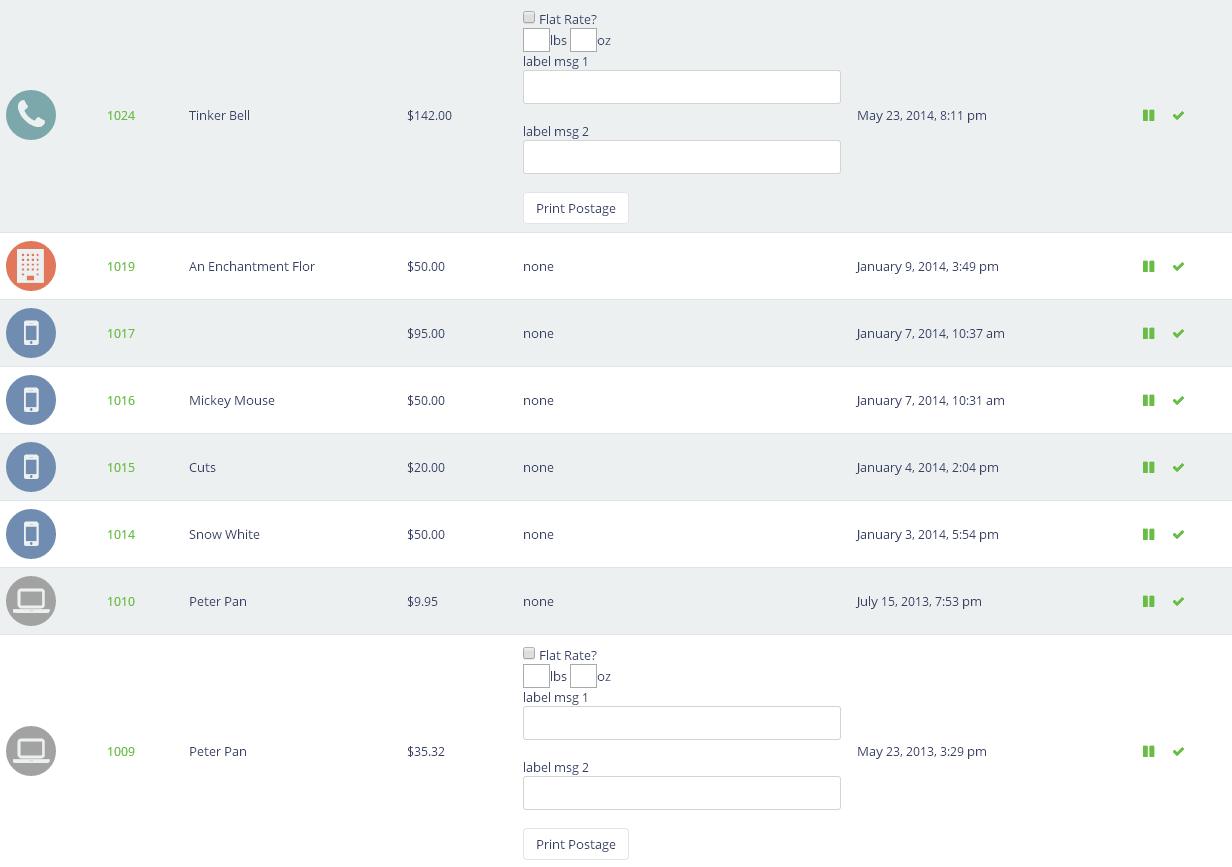
Task: Focus label msg 1 field for order 1024
Action: click(681, 87)
